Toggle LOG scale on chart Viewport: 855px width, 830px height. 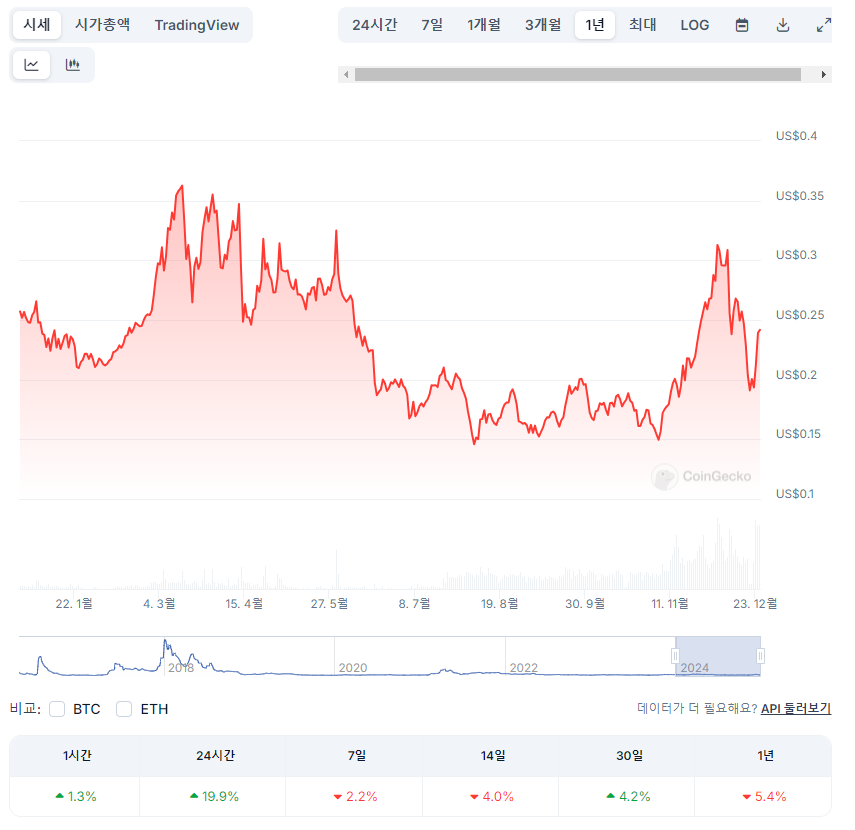(x=695, y=25)
